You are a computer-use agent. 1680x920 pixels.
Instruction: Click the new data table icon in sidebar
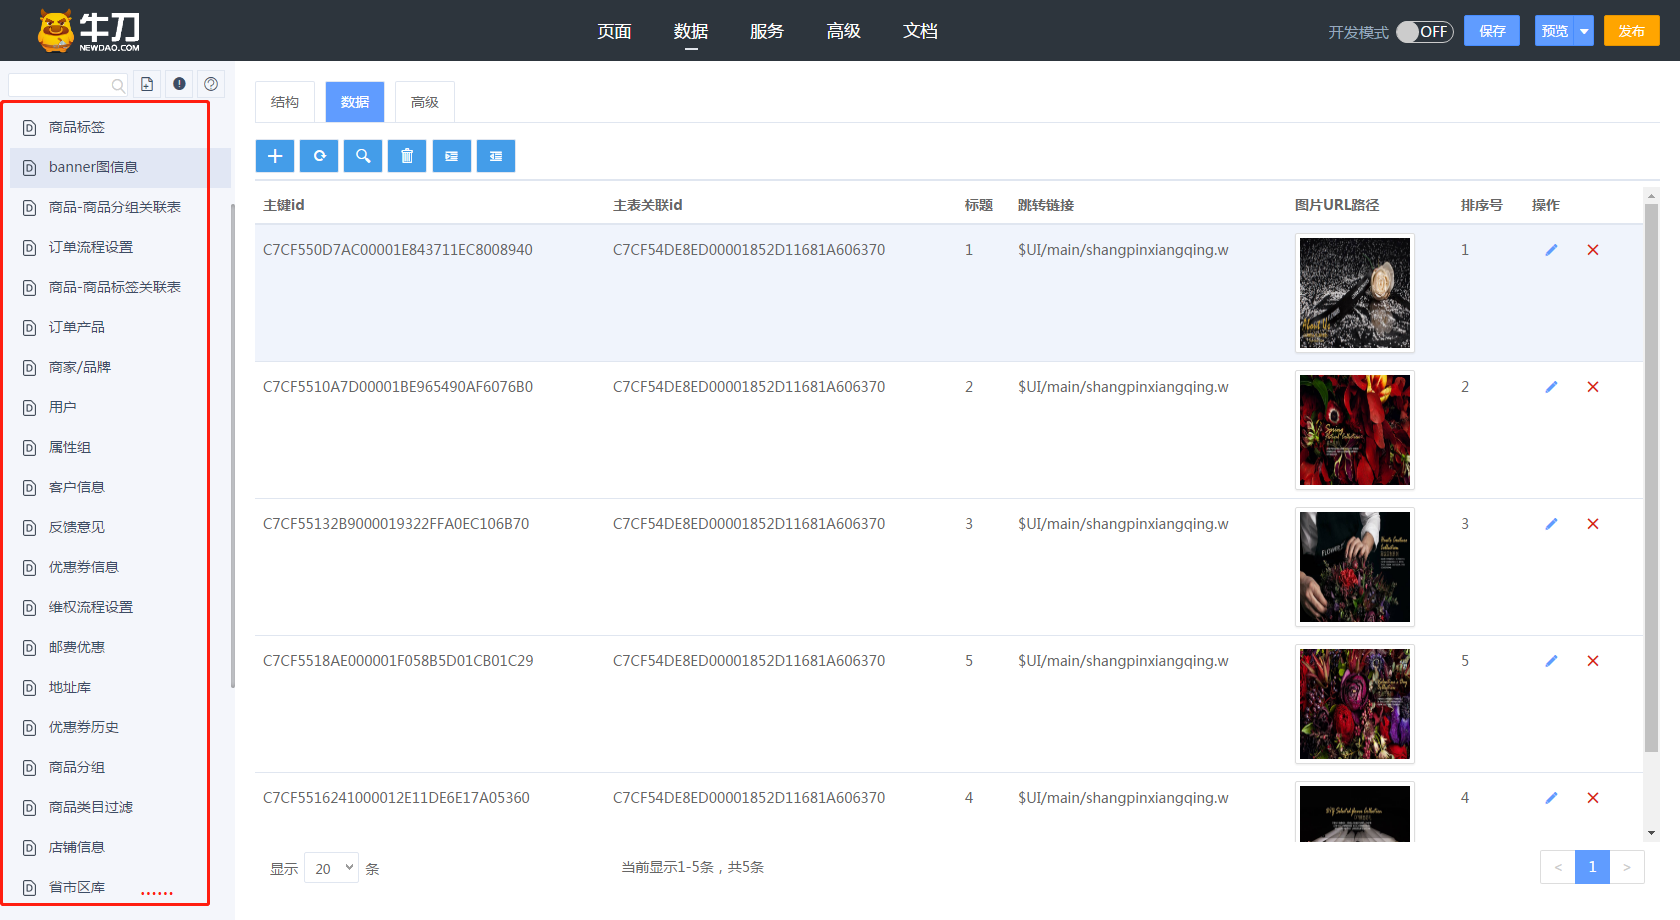[147, 84]
